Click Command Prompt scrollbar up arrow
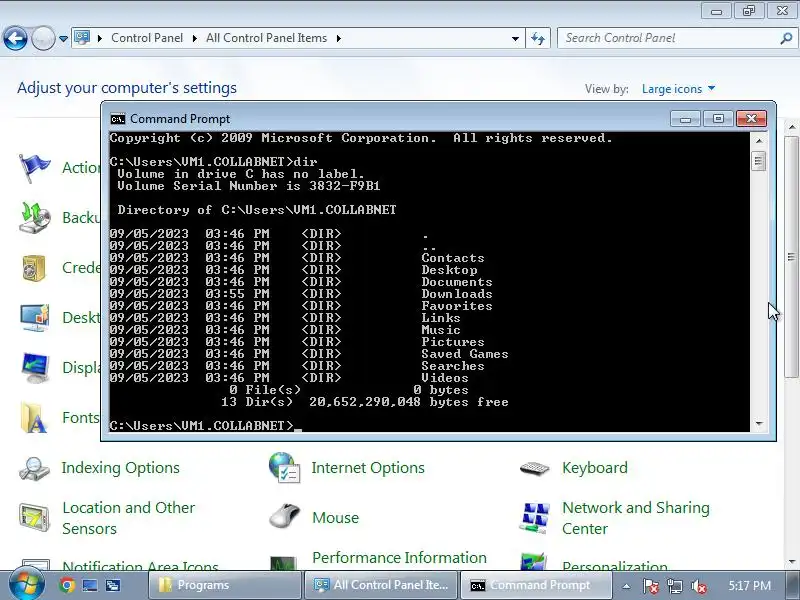 pos(758,141)
